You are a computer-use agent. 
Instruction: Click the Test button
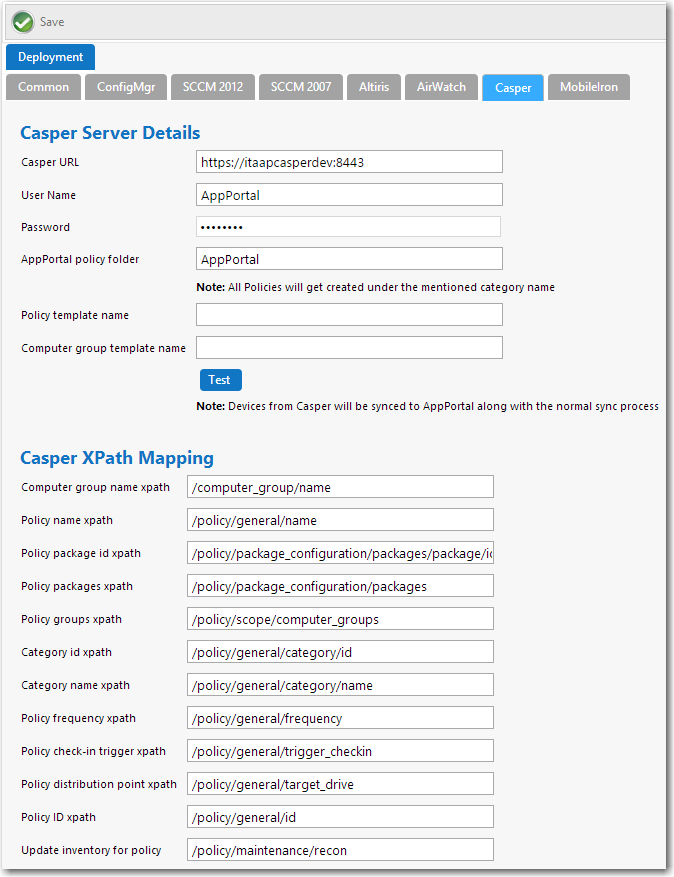tap(221, 380)
